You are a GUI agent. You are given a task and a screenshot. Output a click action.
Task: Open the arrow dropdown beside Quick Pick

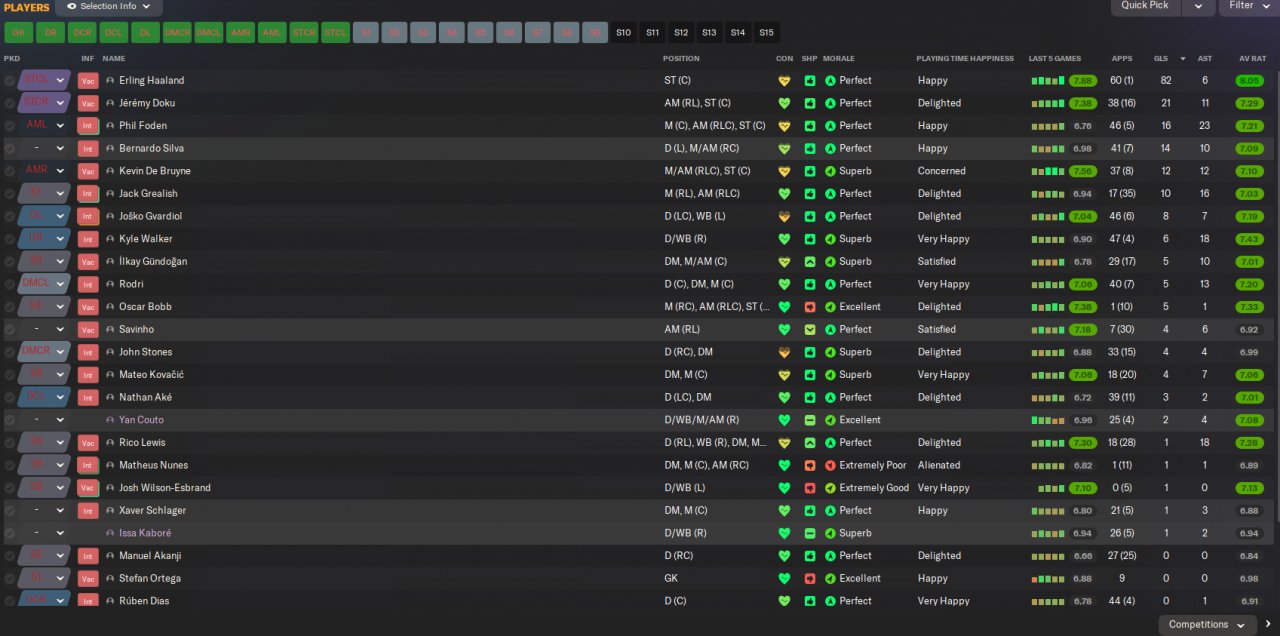1198,6
